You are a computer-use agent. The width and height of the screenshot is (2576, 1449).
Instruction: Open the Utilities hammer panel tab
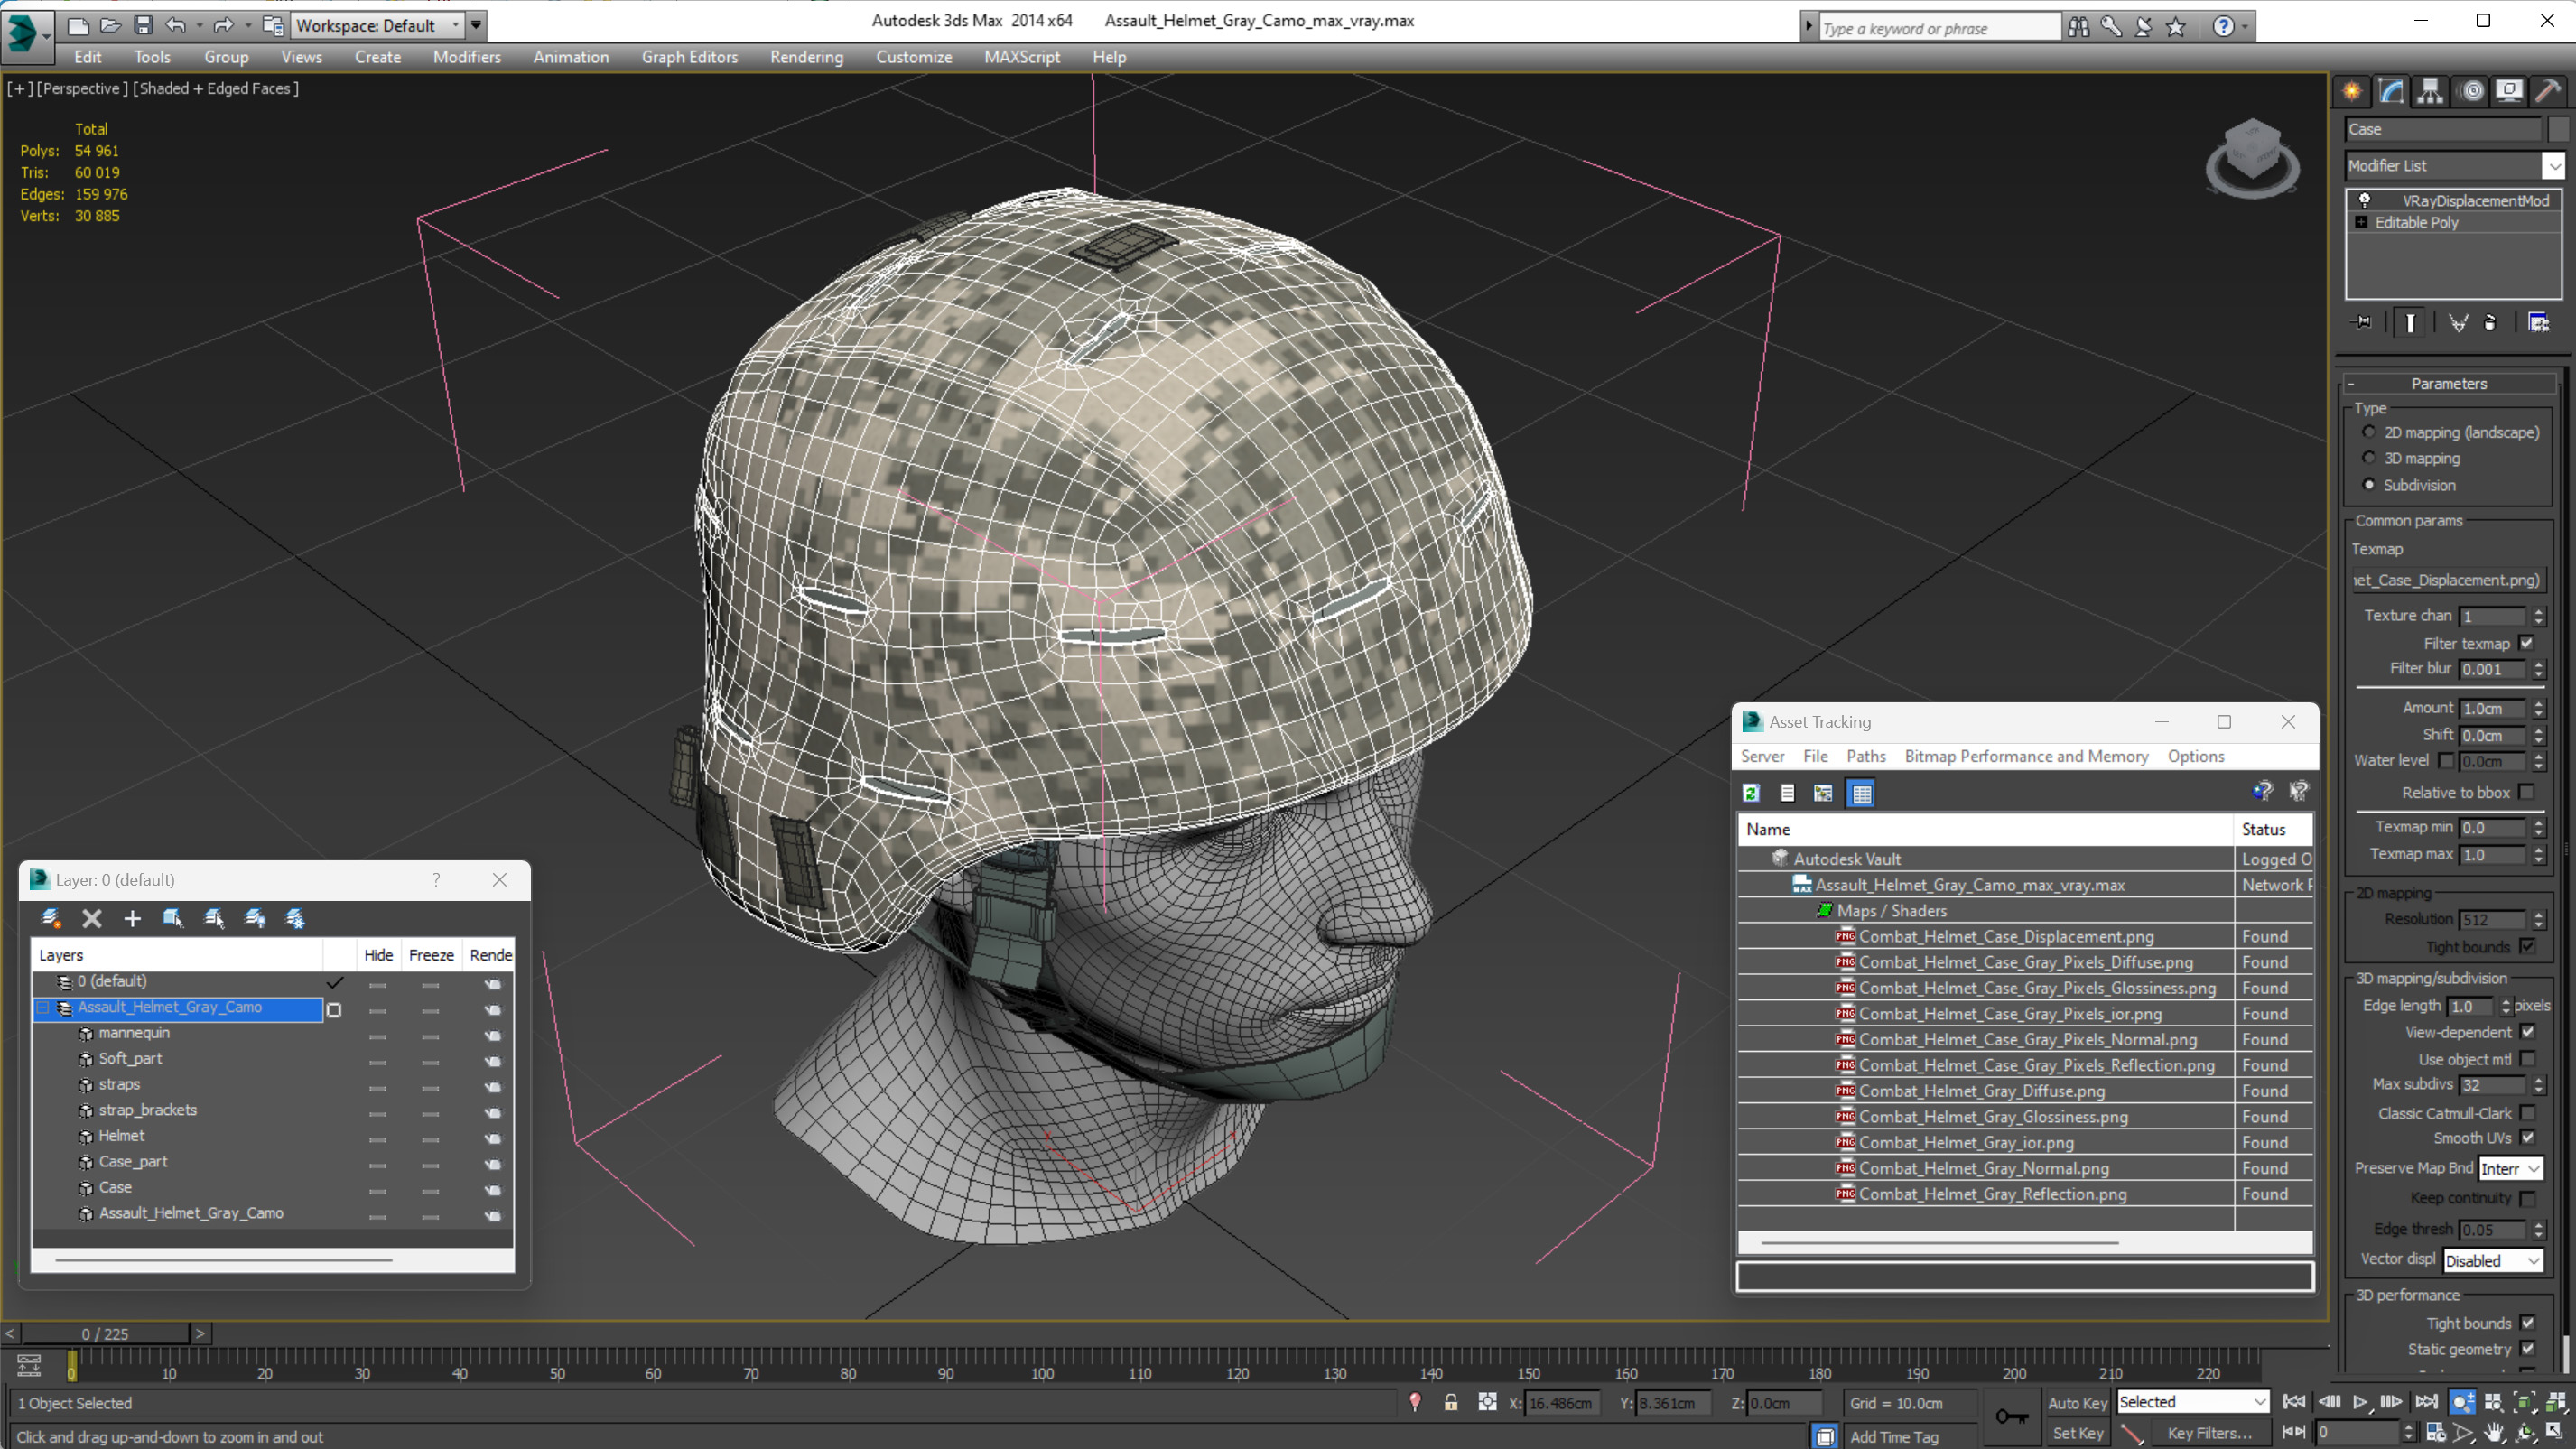(x=2548, y=91)
